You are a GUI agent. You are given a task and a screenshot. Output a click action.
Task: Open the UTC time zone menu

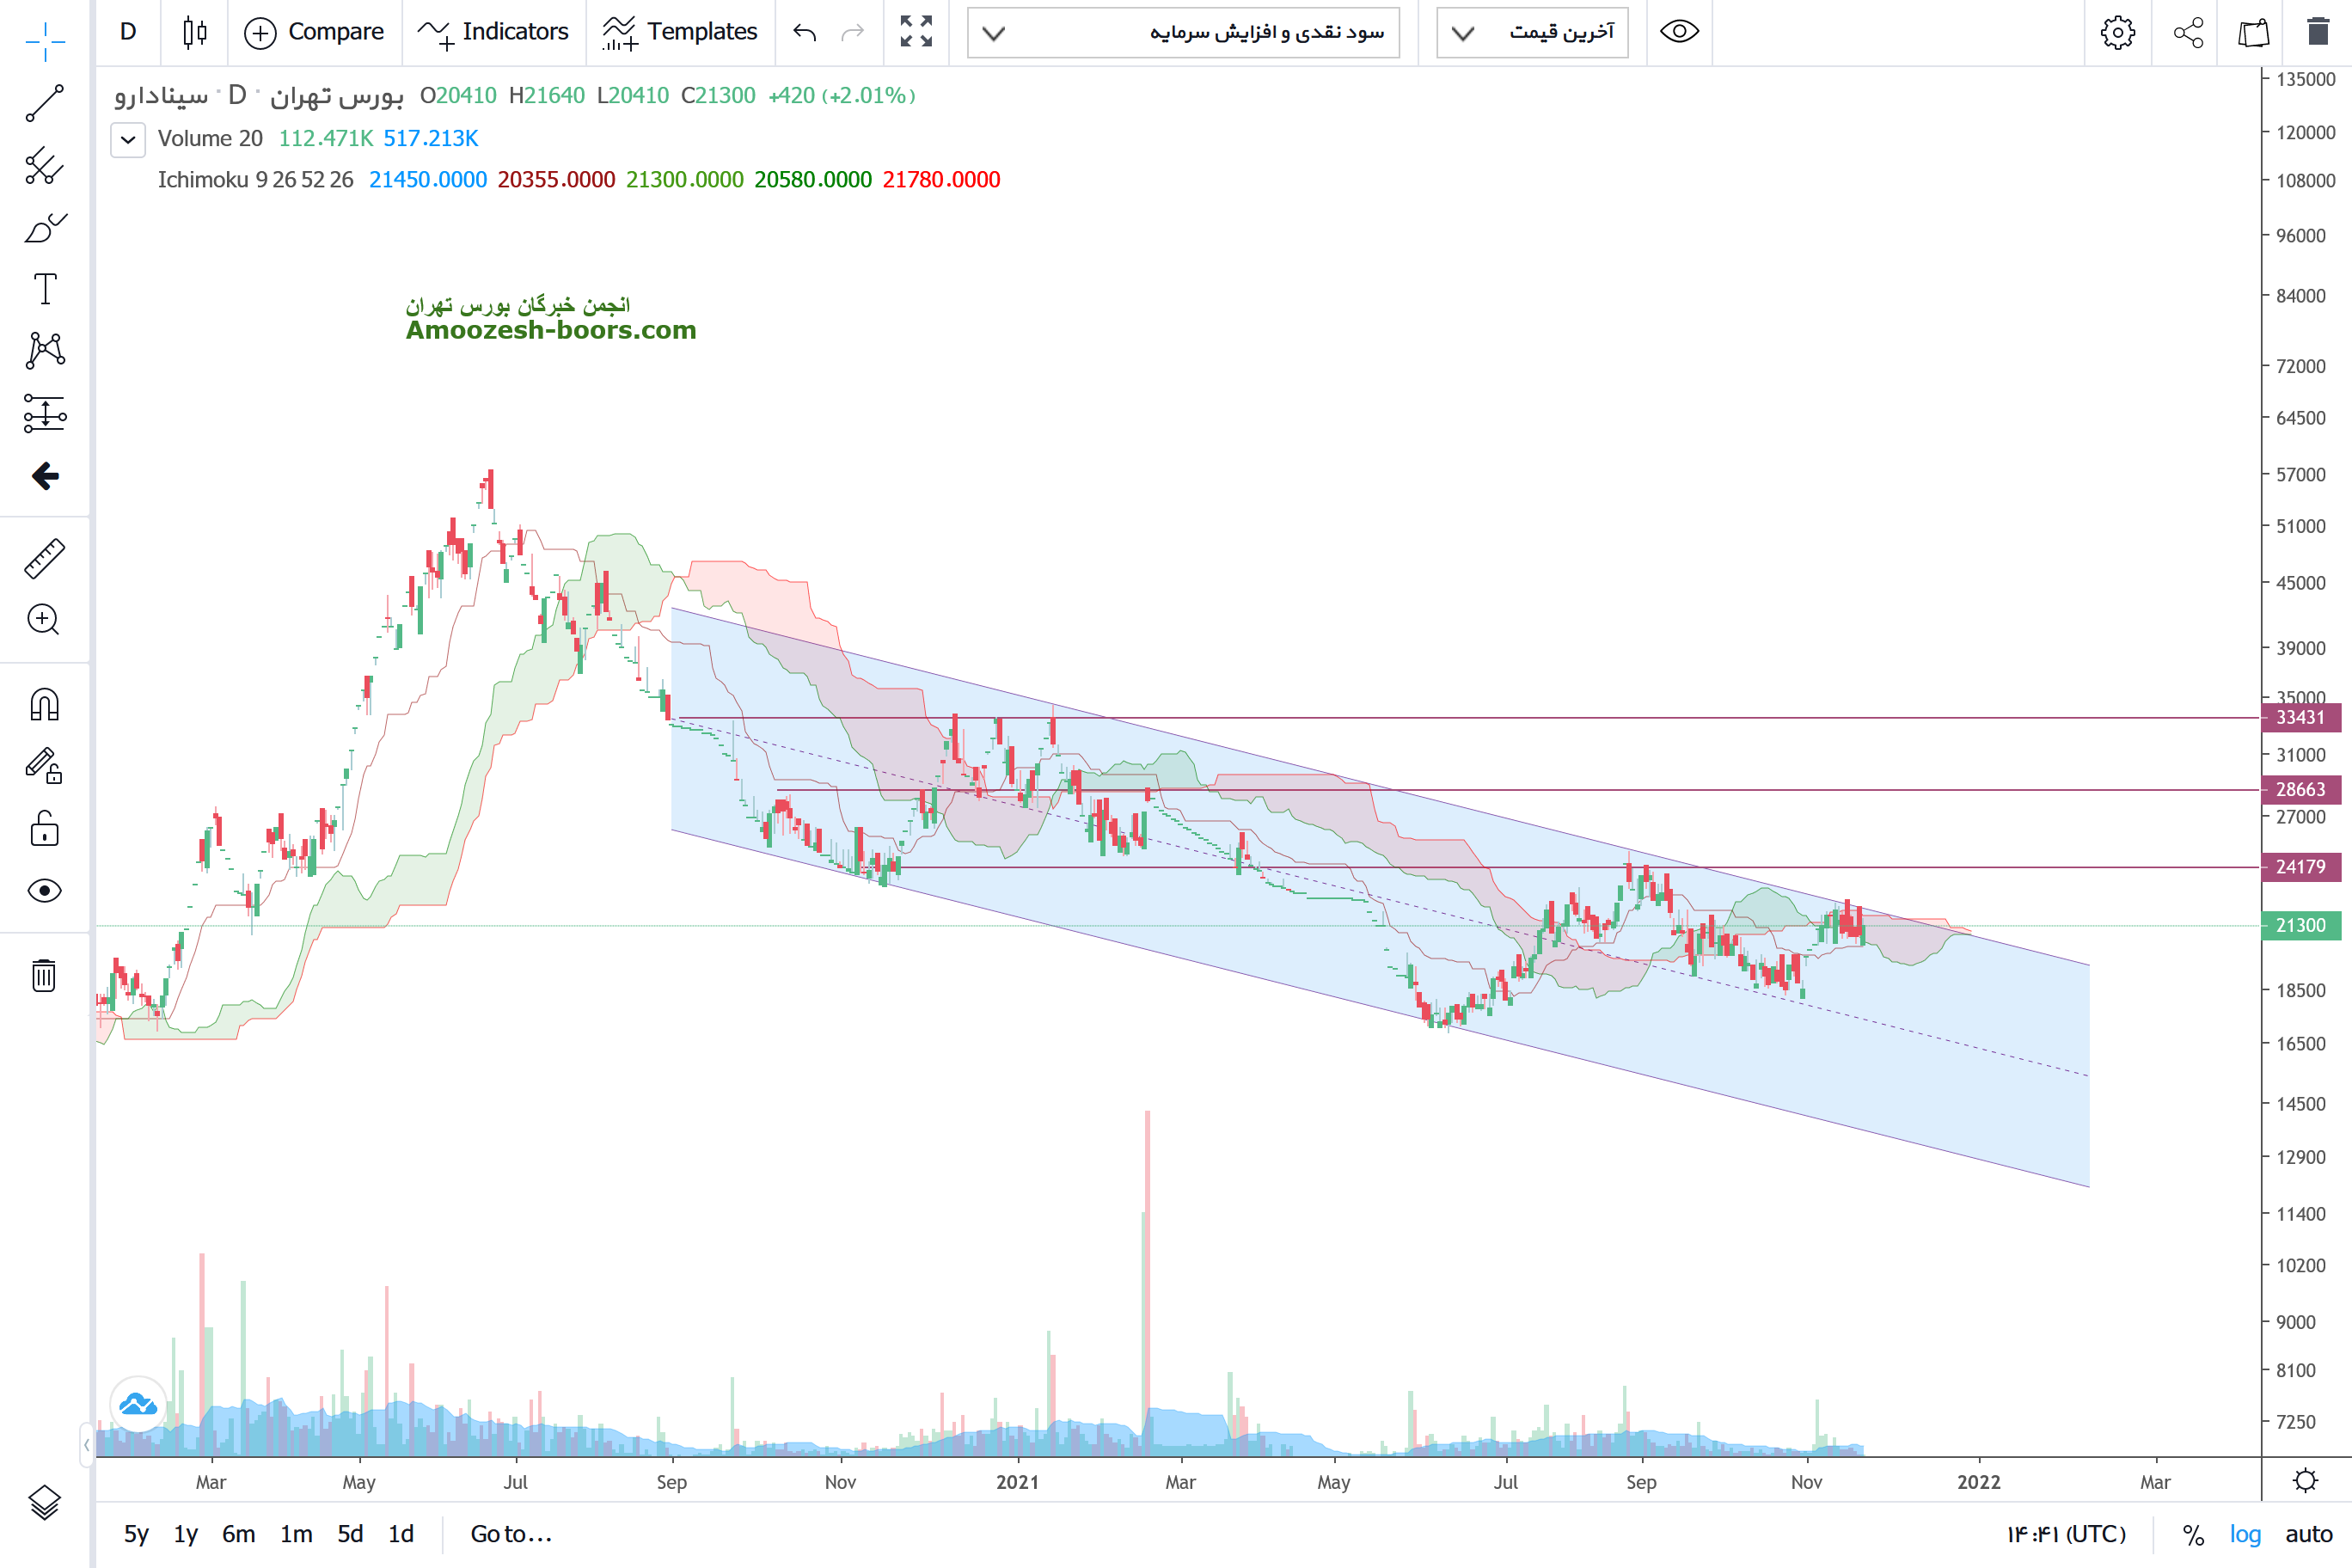tap(2066, 1534)
